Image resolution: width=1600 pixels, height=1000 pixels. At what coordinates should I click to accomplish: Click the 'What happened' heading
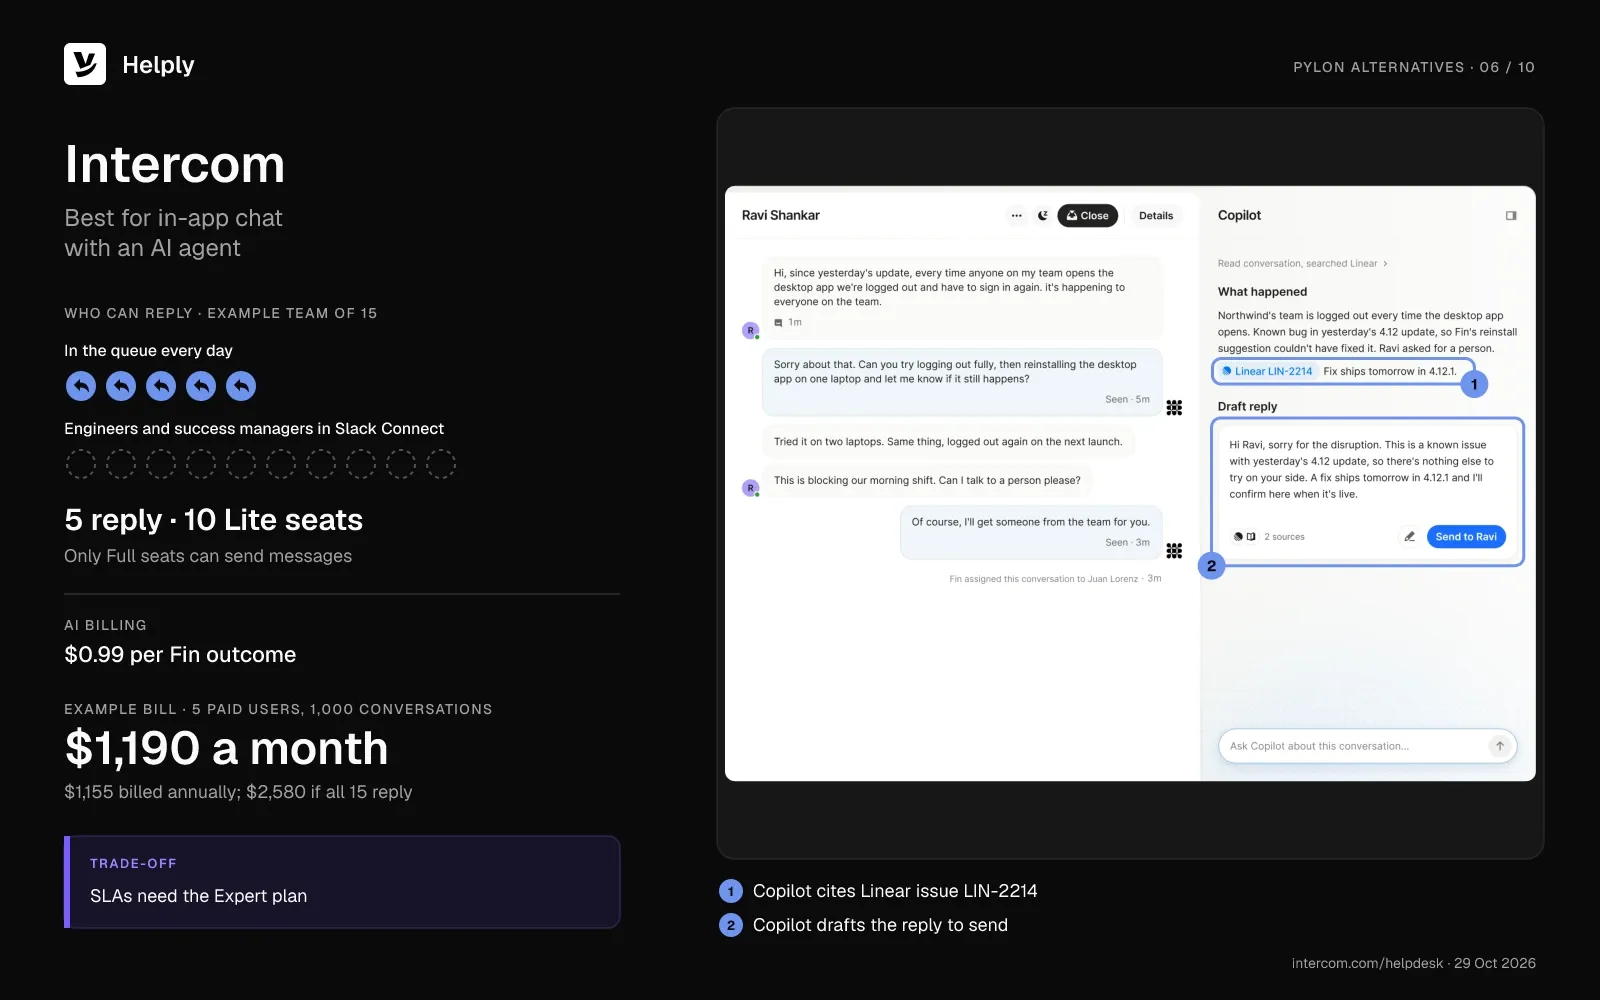click(x=1262, y=292)
